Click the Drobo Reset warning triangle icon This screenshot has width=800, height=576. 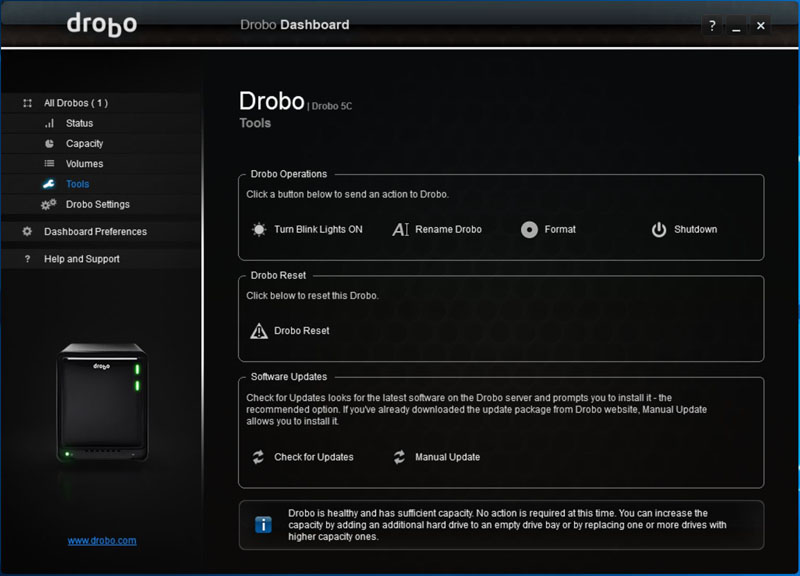click(x=259, y=331)
